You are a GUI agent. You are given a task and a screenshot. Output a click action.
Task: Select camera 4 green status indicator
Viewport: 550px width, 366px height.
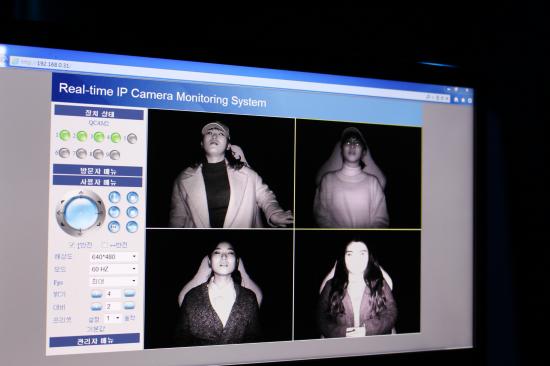(115, 138)
